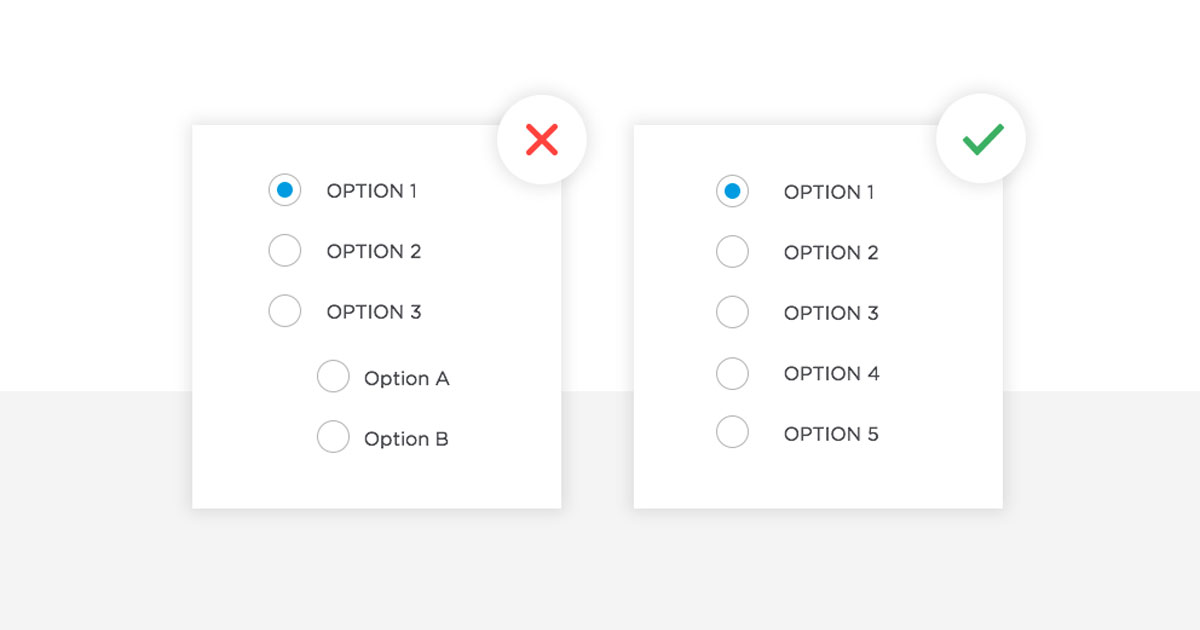The width and height of the screenshot is (1200, 630).
Task: Select the OPTION 5 radio button
Action: click(x=732, y=432)
